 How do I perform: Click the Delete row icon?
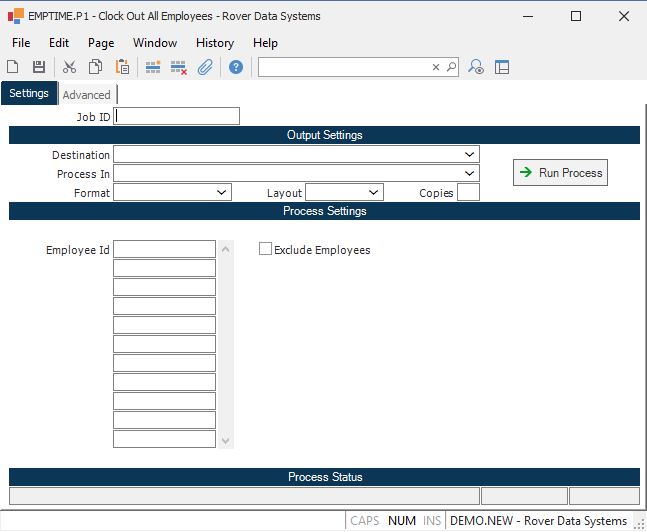[179, 67]
